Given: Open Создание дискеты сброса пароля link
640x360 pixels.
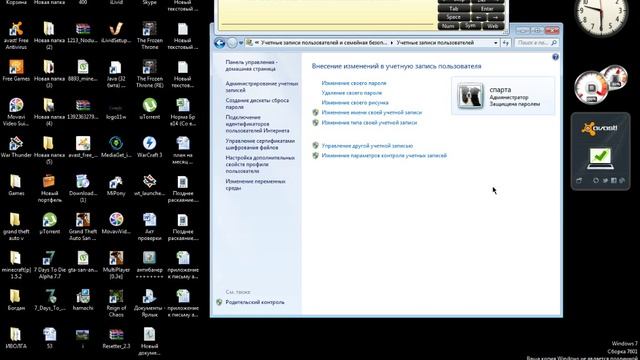Looking at the screenshot, I should (257, 104).
